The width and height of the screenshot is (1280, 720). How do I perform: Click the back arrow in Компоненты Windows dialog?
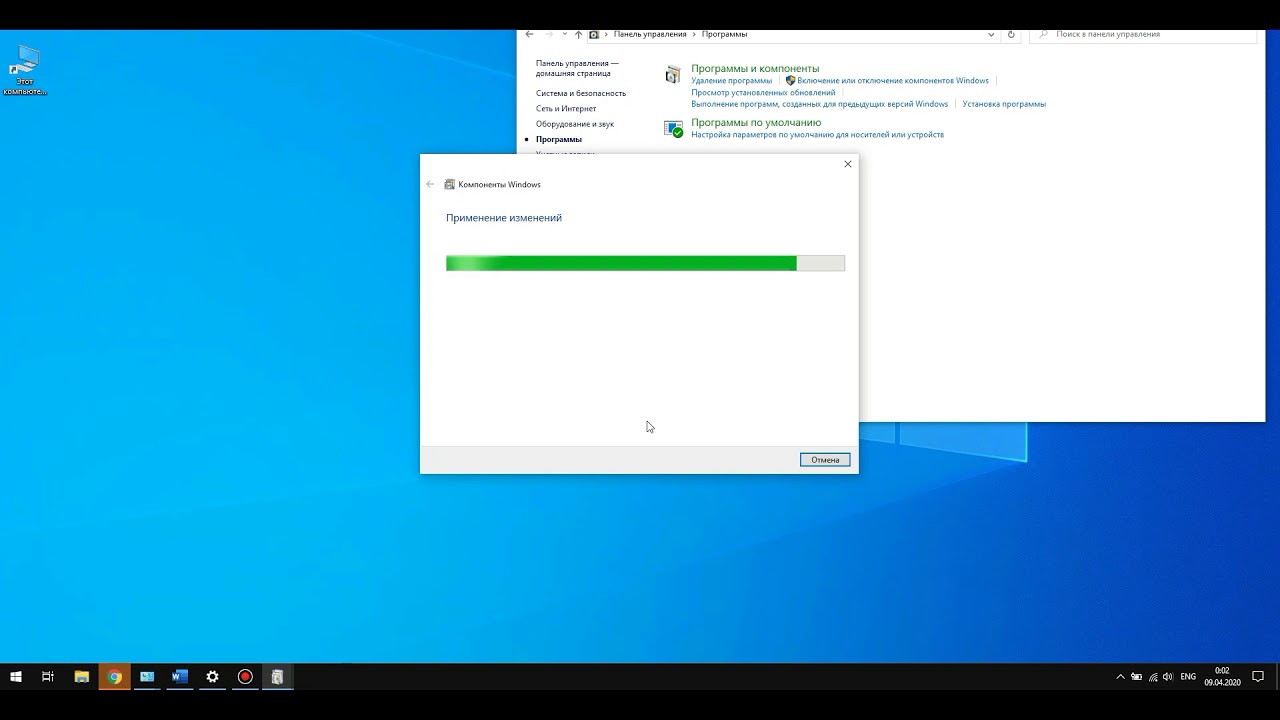tap(430, 184)
